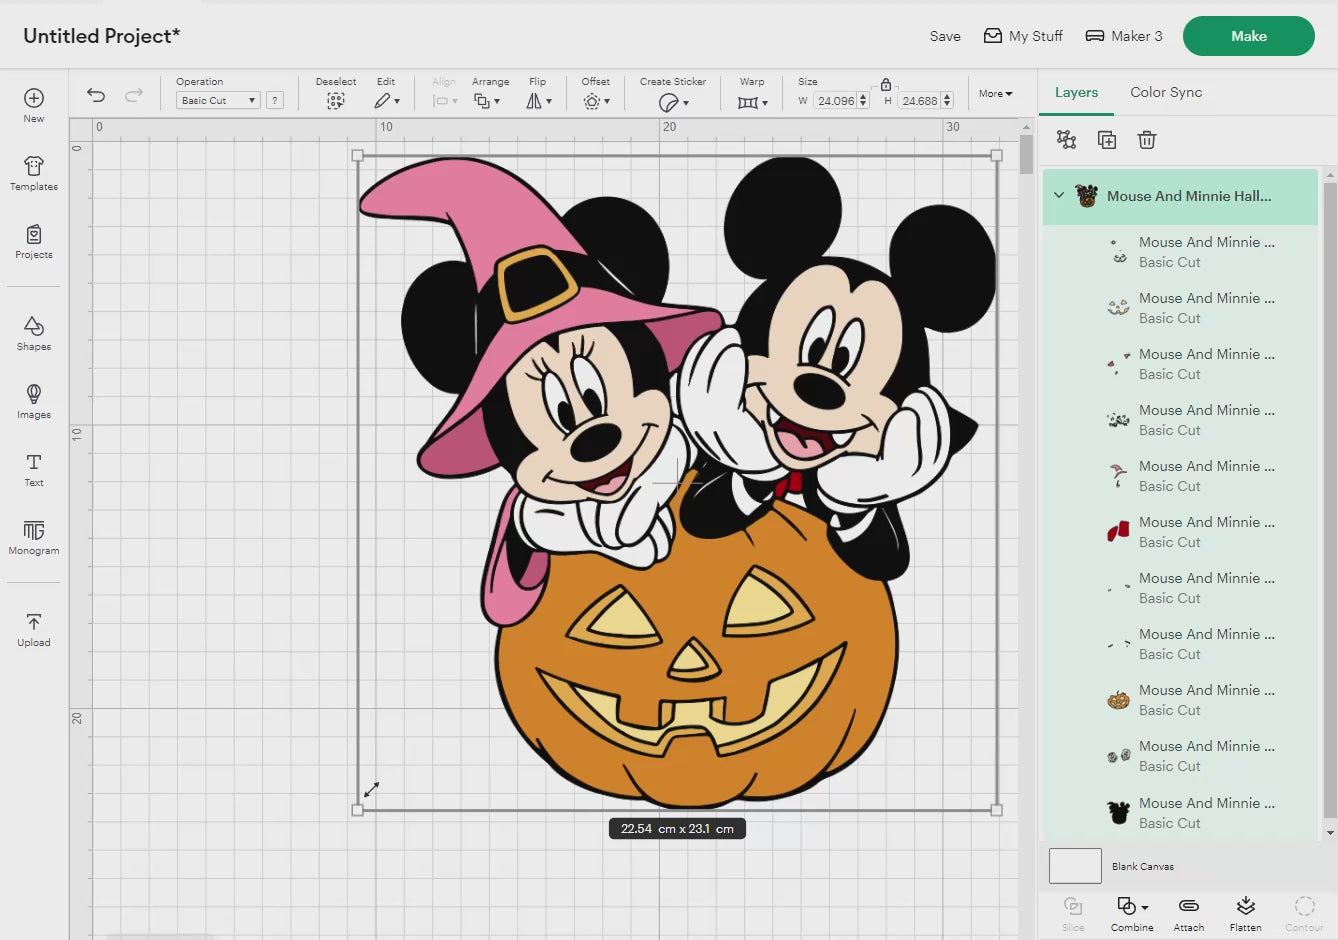The image size is (1338, 940).
Task: Click the Flatten tool
Action: (x=1246, y=913)
